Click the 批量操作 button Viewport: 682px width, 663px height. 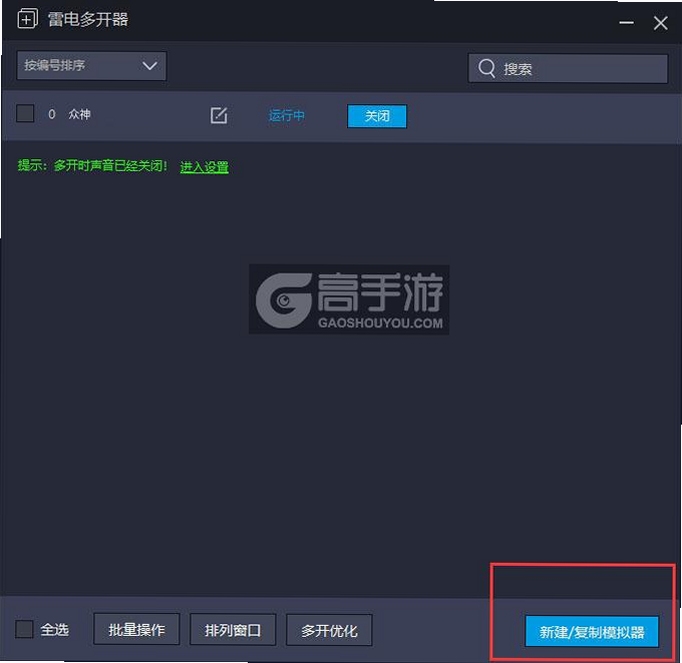tap(137, 630)
